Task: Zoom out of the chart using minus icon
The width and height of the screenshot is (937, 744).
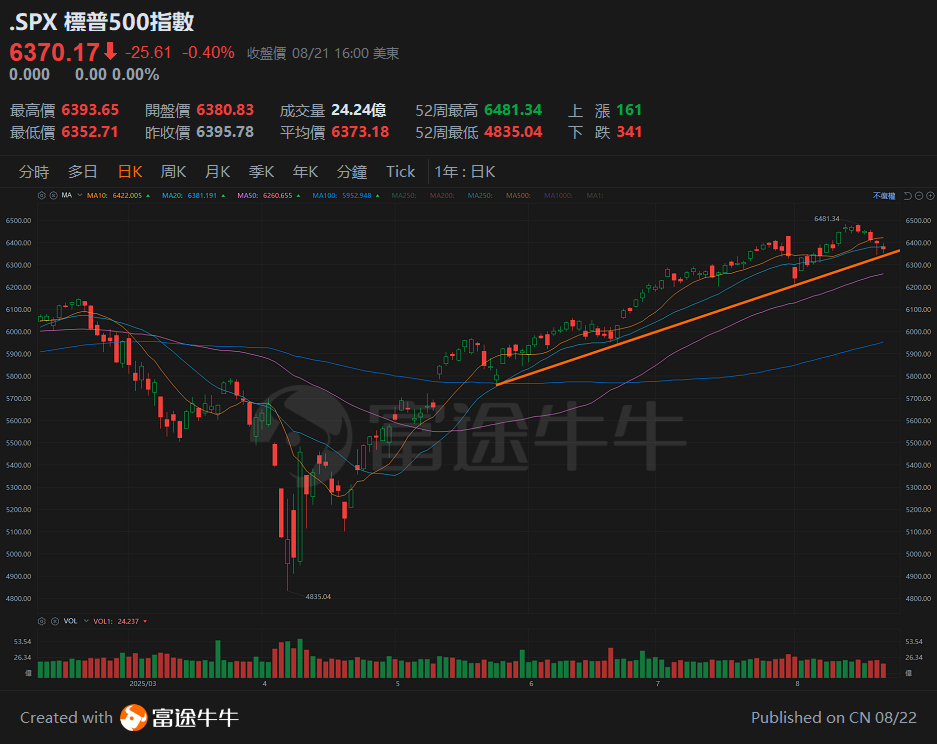Action: [x=919, y=196]
